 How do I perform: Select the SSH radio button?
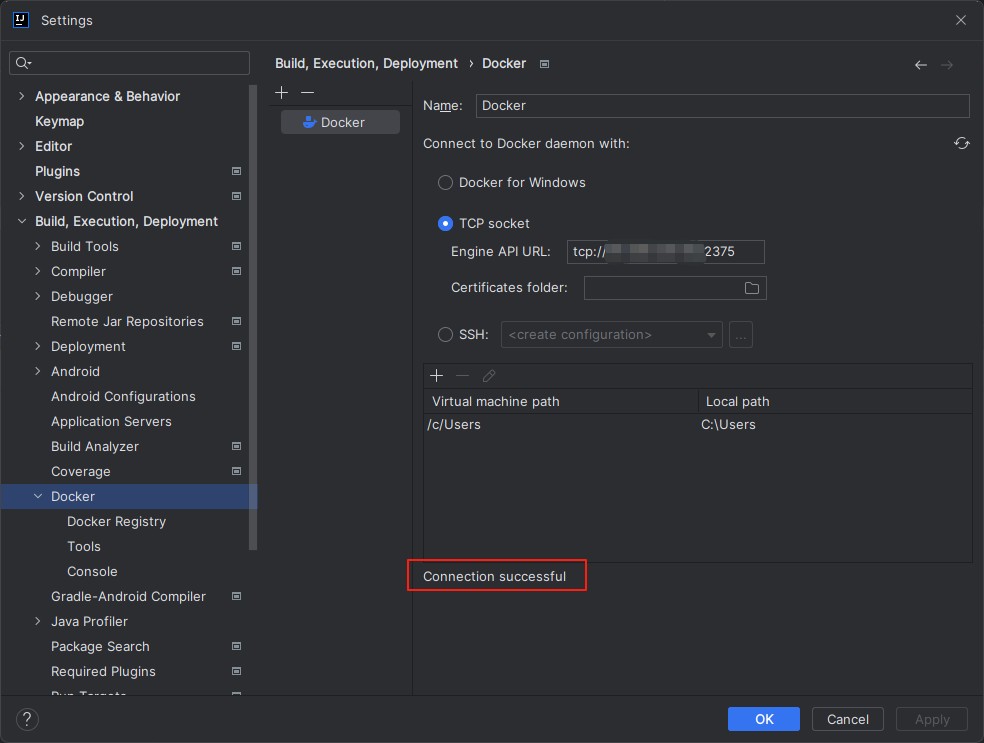tap(445, 335)
